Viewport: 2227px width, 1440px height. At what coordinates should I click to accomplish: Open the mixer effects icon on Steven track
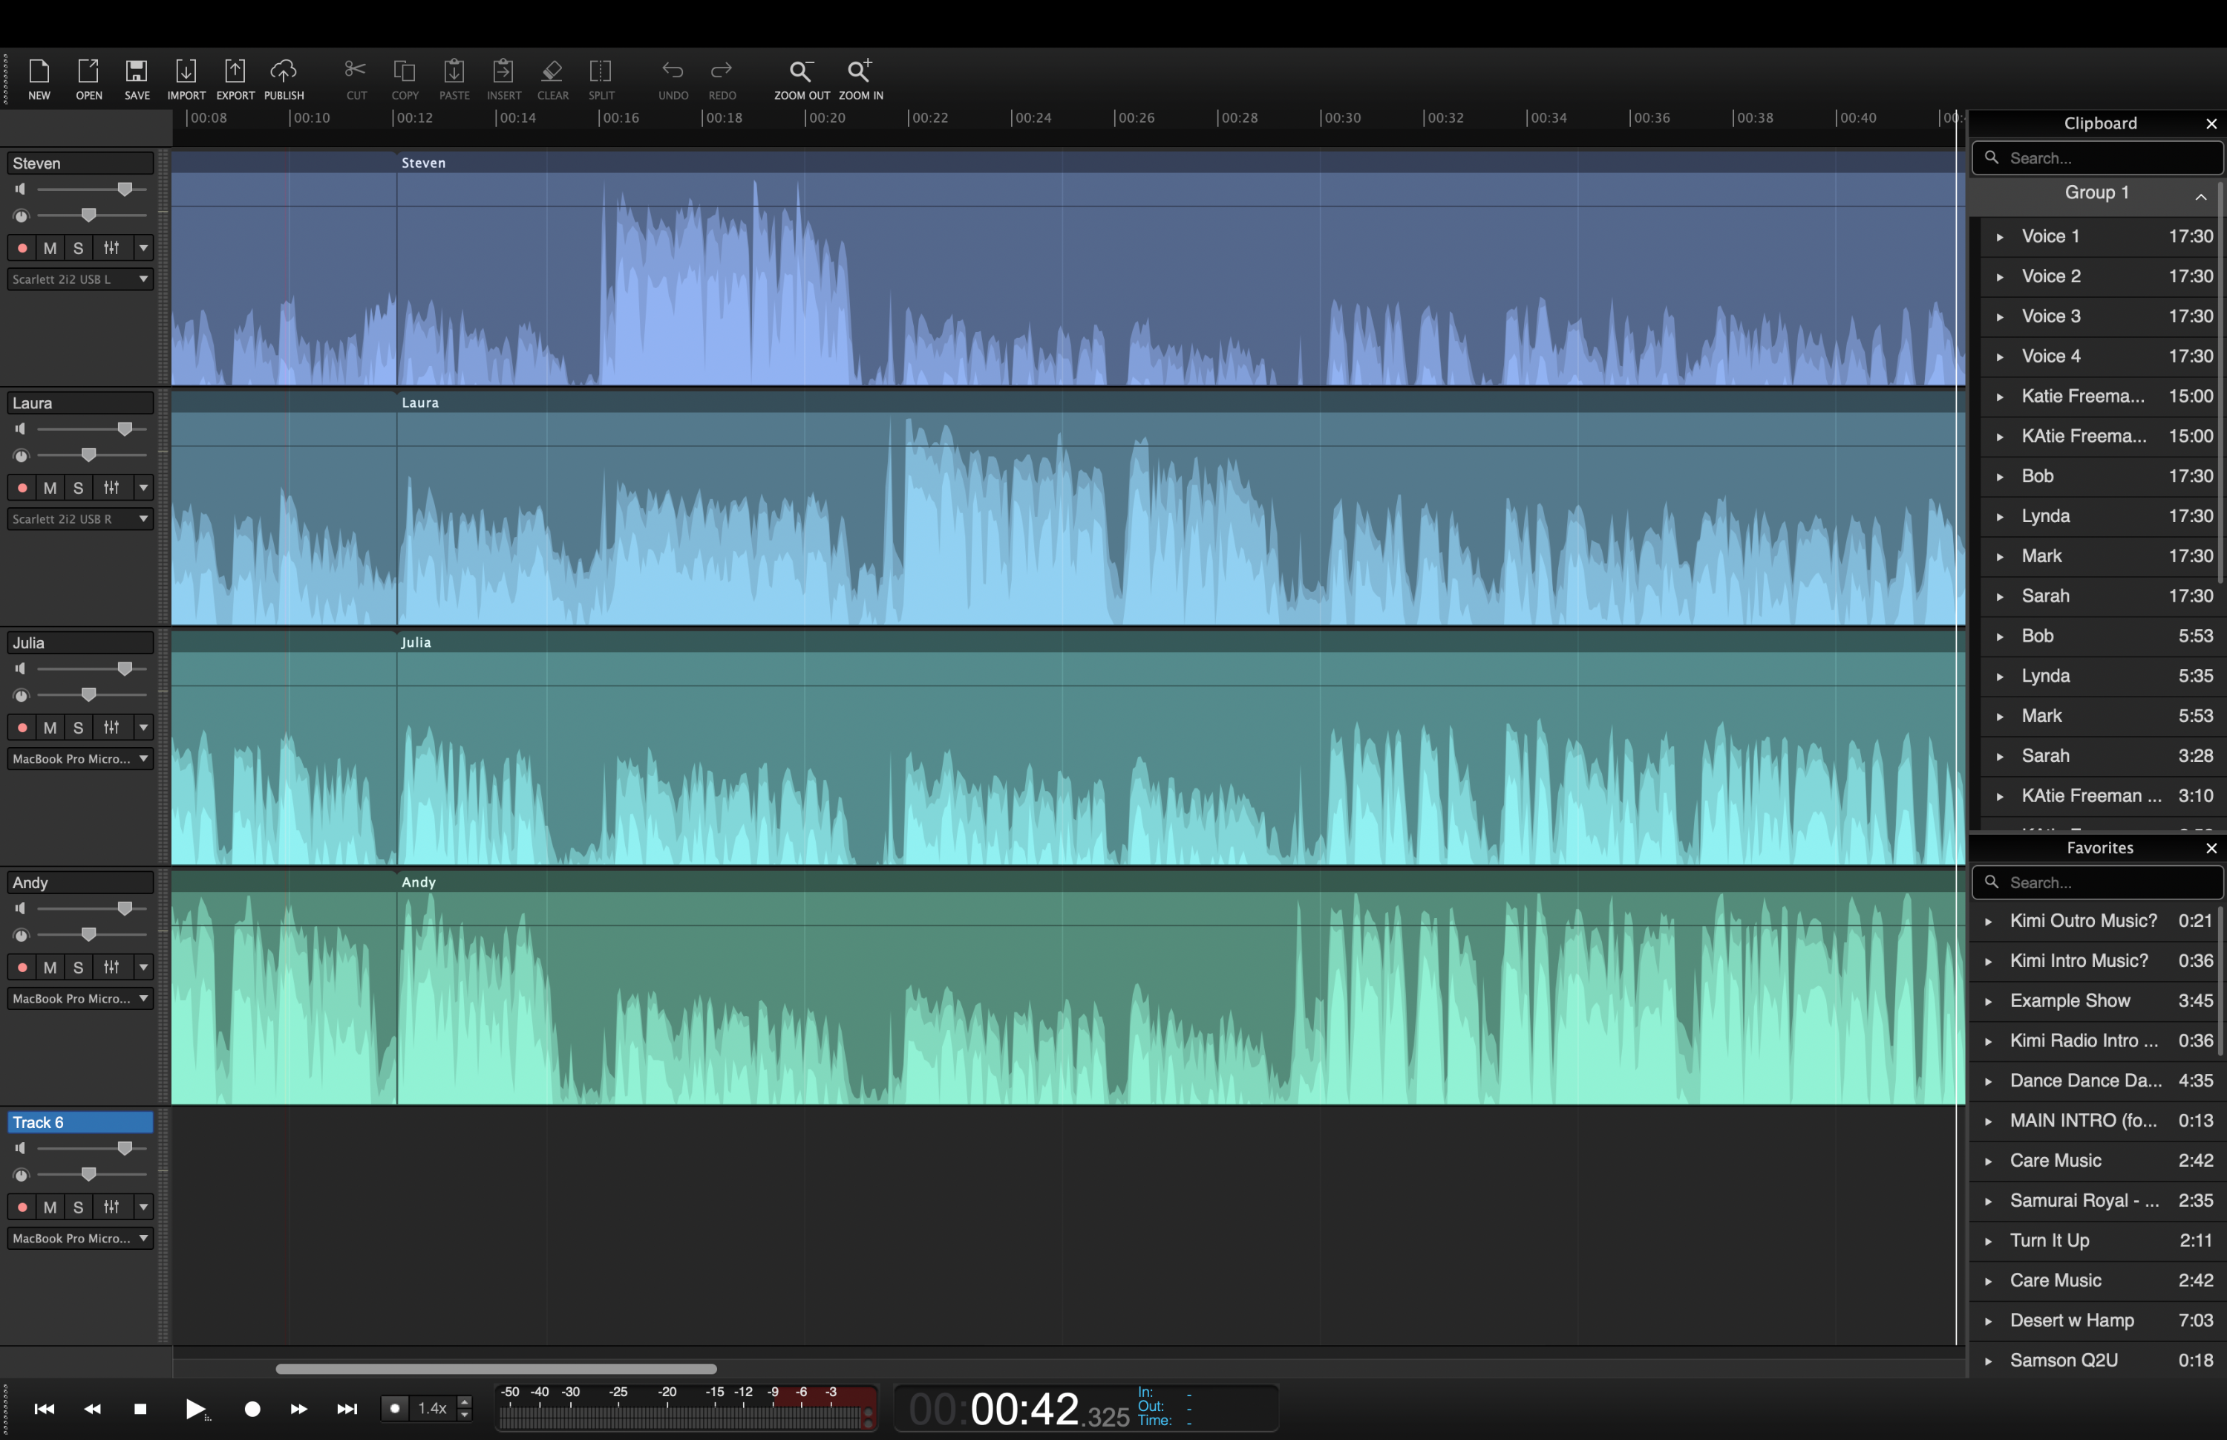coord(111,248)
